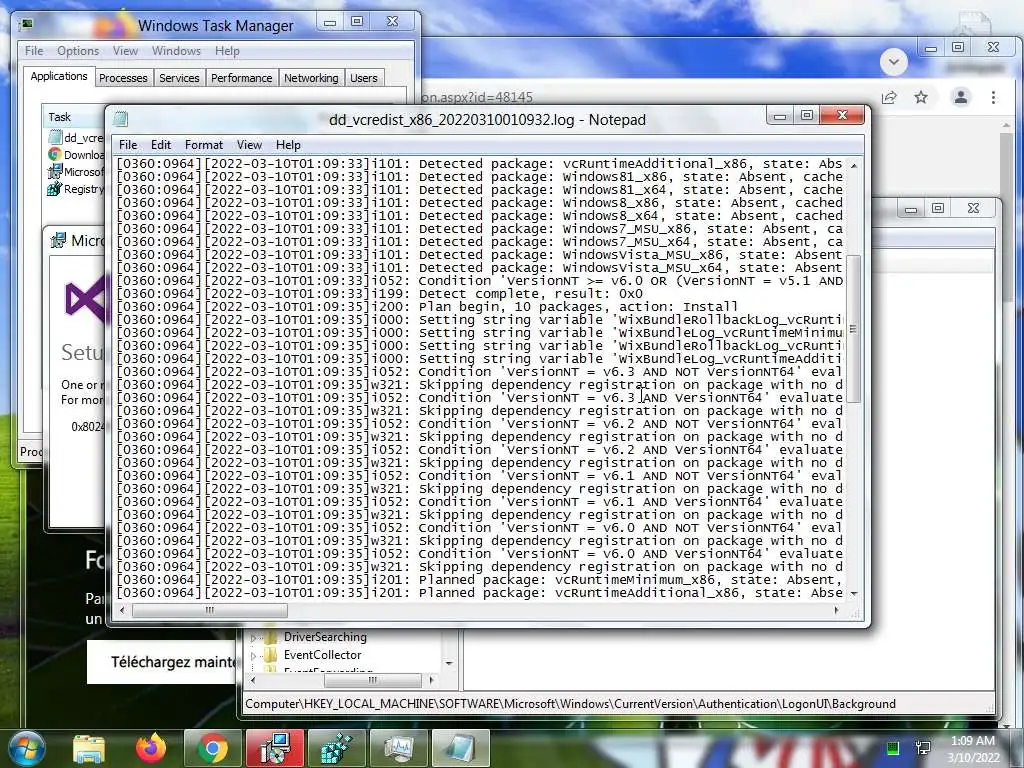Image resolution: width=1024 pixels, height=768 pixels.
Task: Switch to the Performance tab
Action: pos(241,78)
